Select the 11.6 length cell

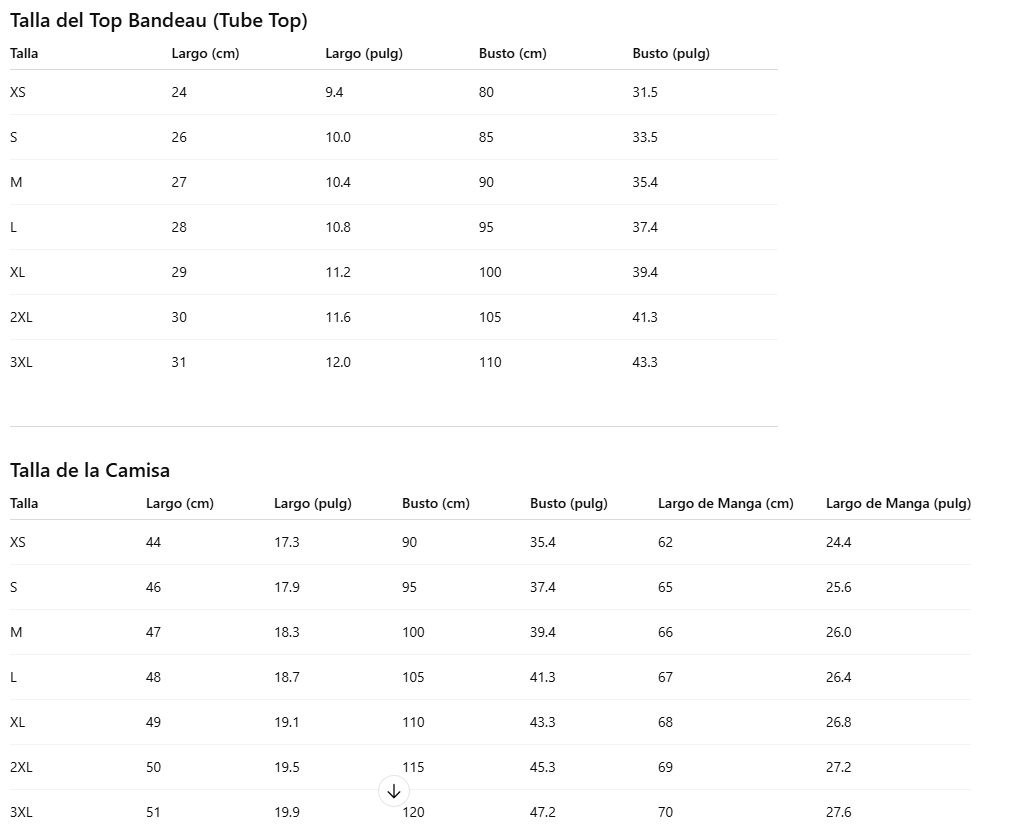[338, 317]
